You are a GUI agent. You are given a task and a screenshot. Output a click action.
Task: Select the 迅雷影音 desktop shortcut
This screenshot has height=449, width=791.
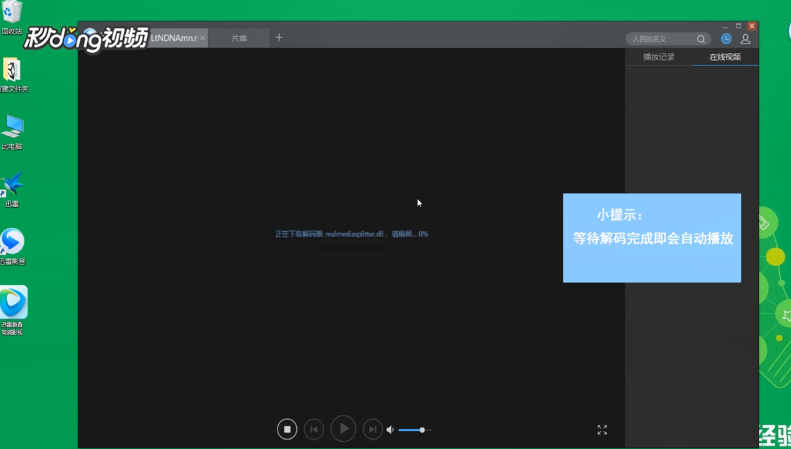tap(12, 247)
